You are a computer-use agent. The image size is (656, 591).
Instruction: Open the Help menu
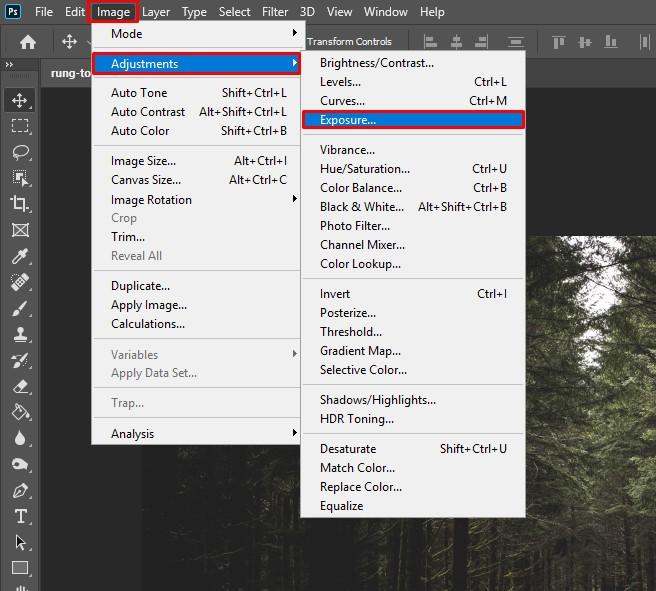point(432,12)
